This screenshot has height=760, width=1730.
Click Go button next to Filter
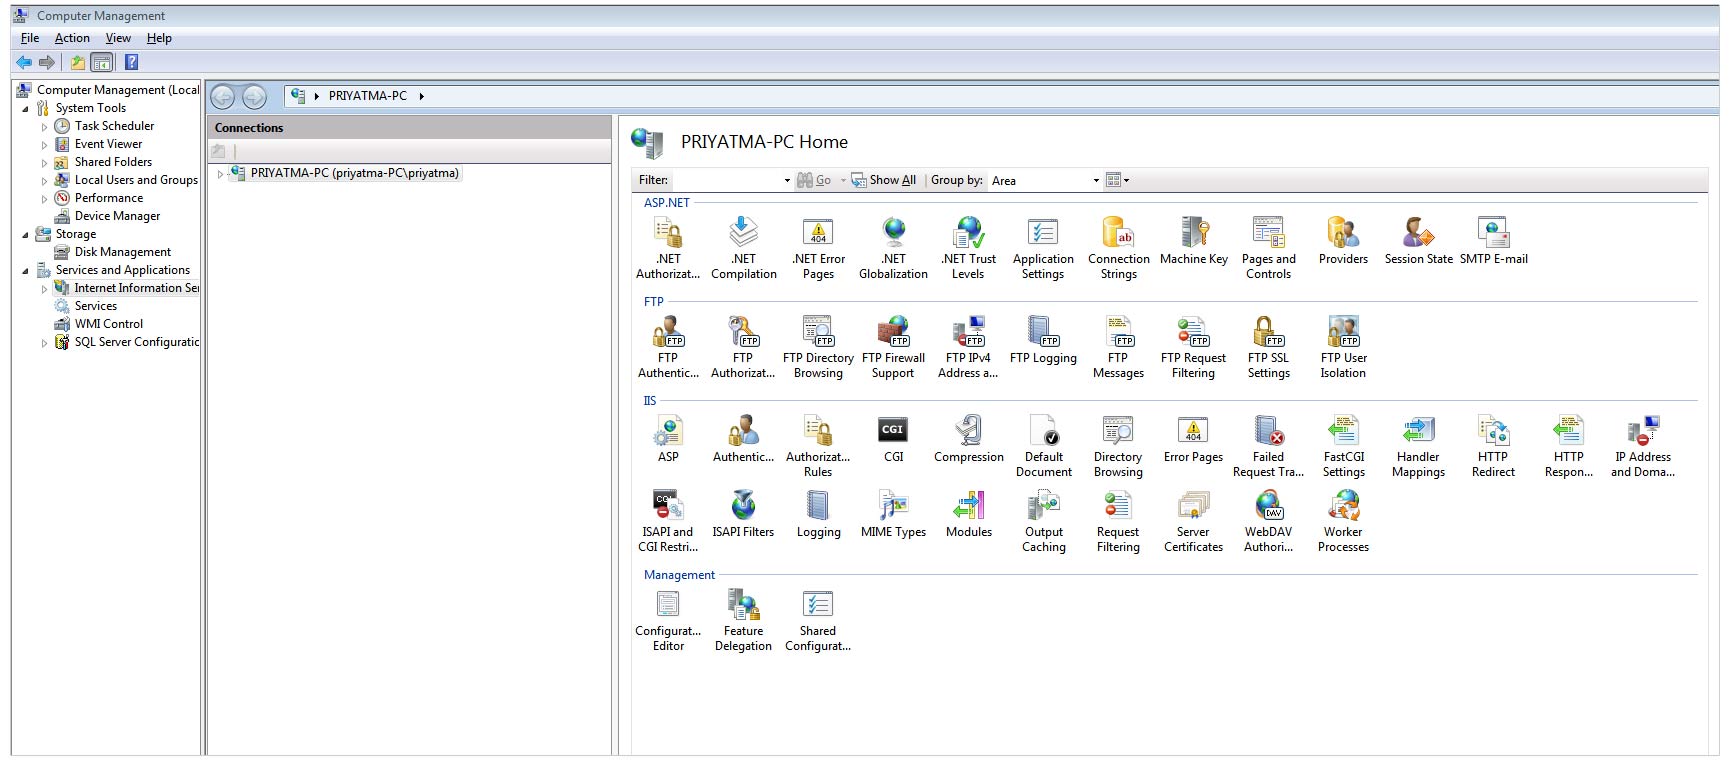(x=814, y=180)
